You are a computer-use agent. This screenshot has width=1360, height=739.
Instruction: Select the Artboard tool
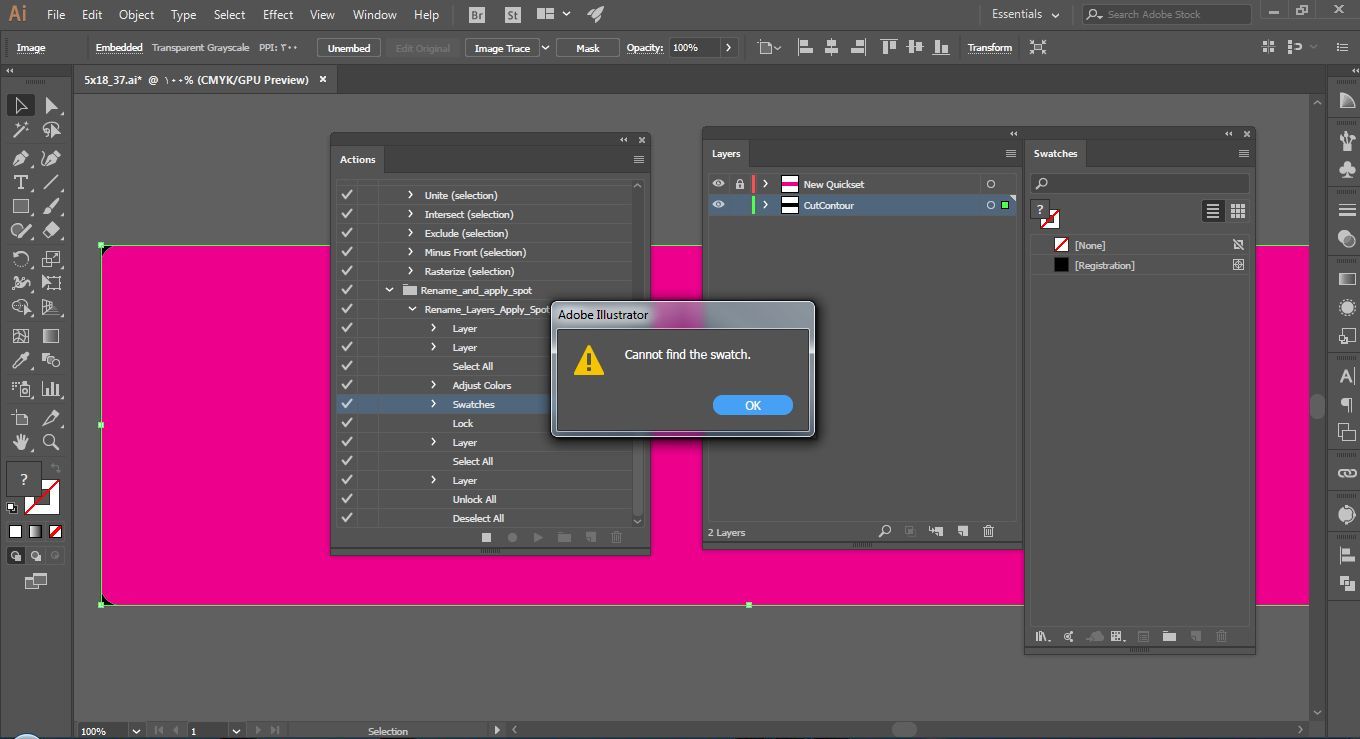coord(20,418)
